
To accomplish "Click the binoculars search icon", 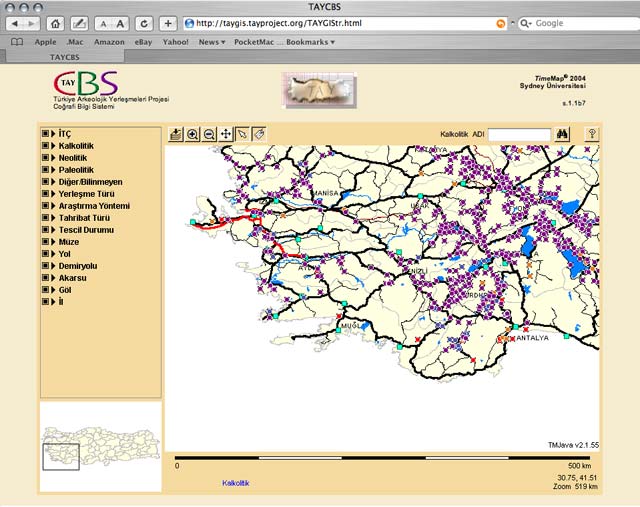I will [x=562, y=134].
